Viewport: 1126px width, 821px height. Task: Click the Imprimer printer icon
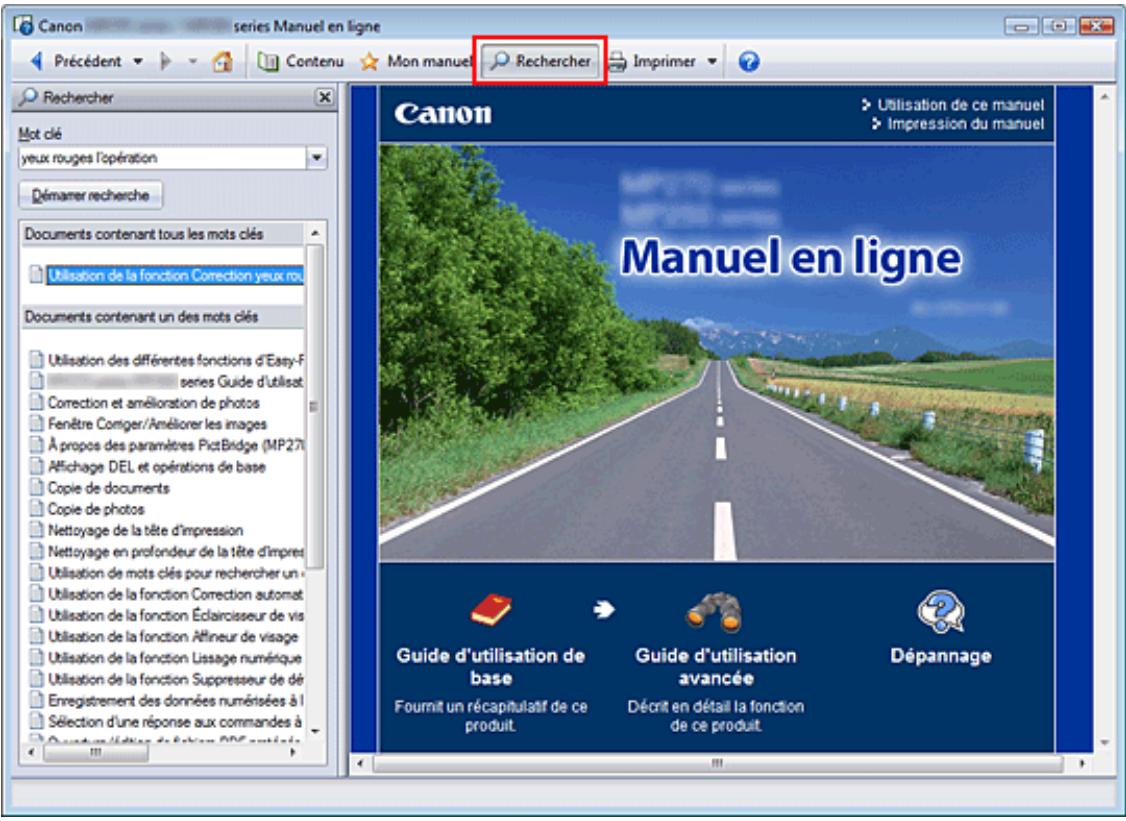[617, 62]
